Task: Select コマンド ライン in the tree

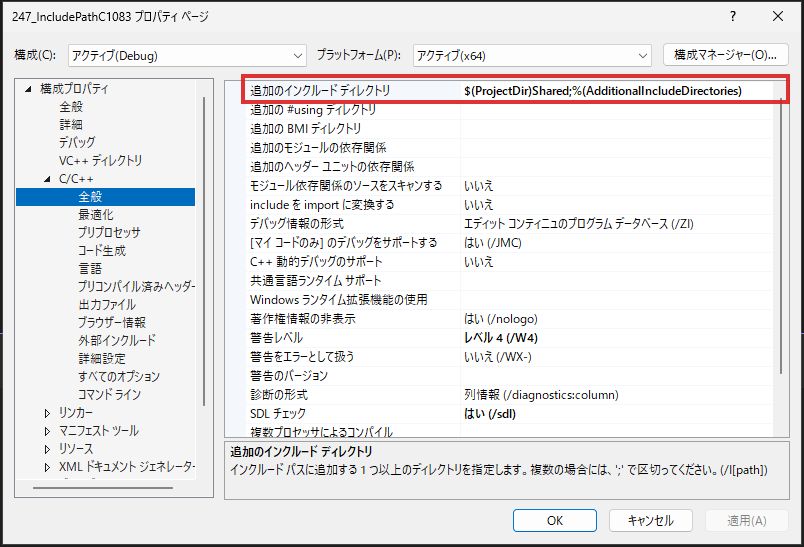Action: coord(109,394)
